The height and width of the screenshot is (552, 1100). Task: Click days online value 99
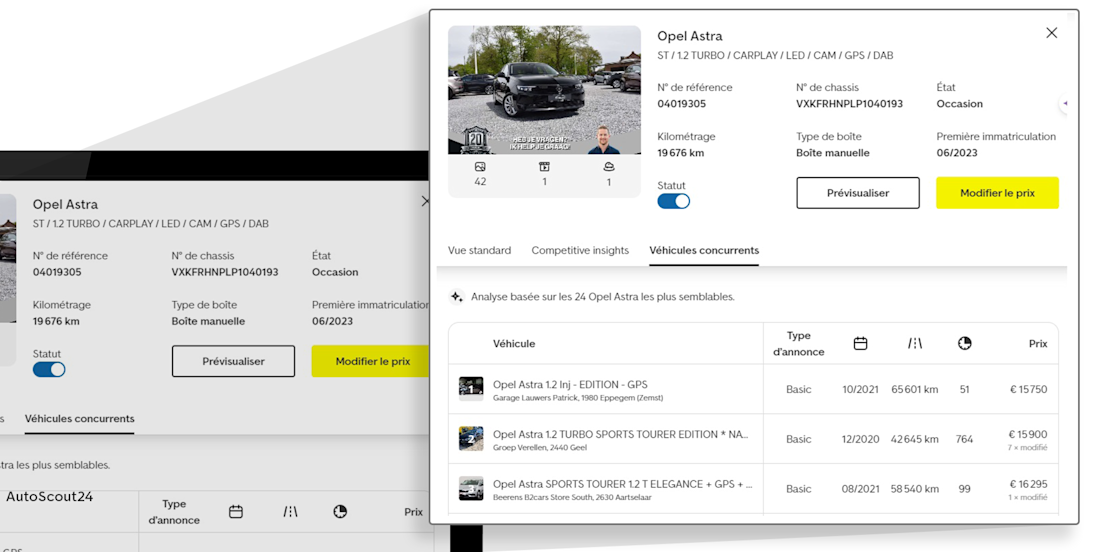(x=965, y=489)
